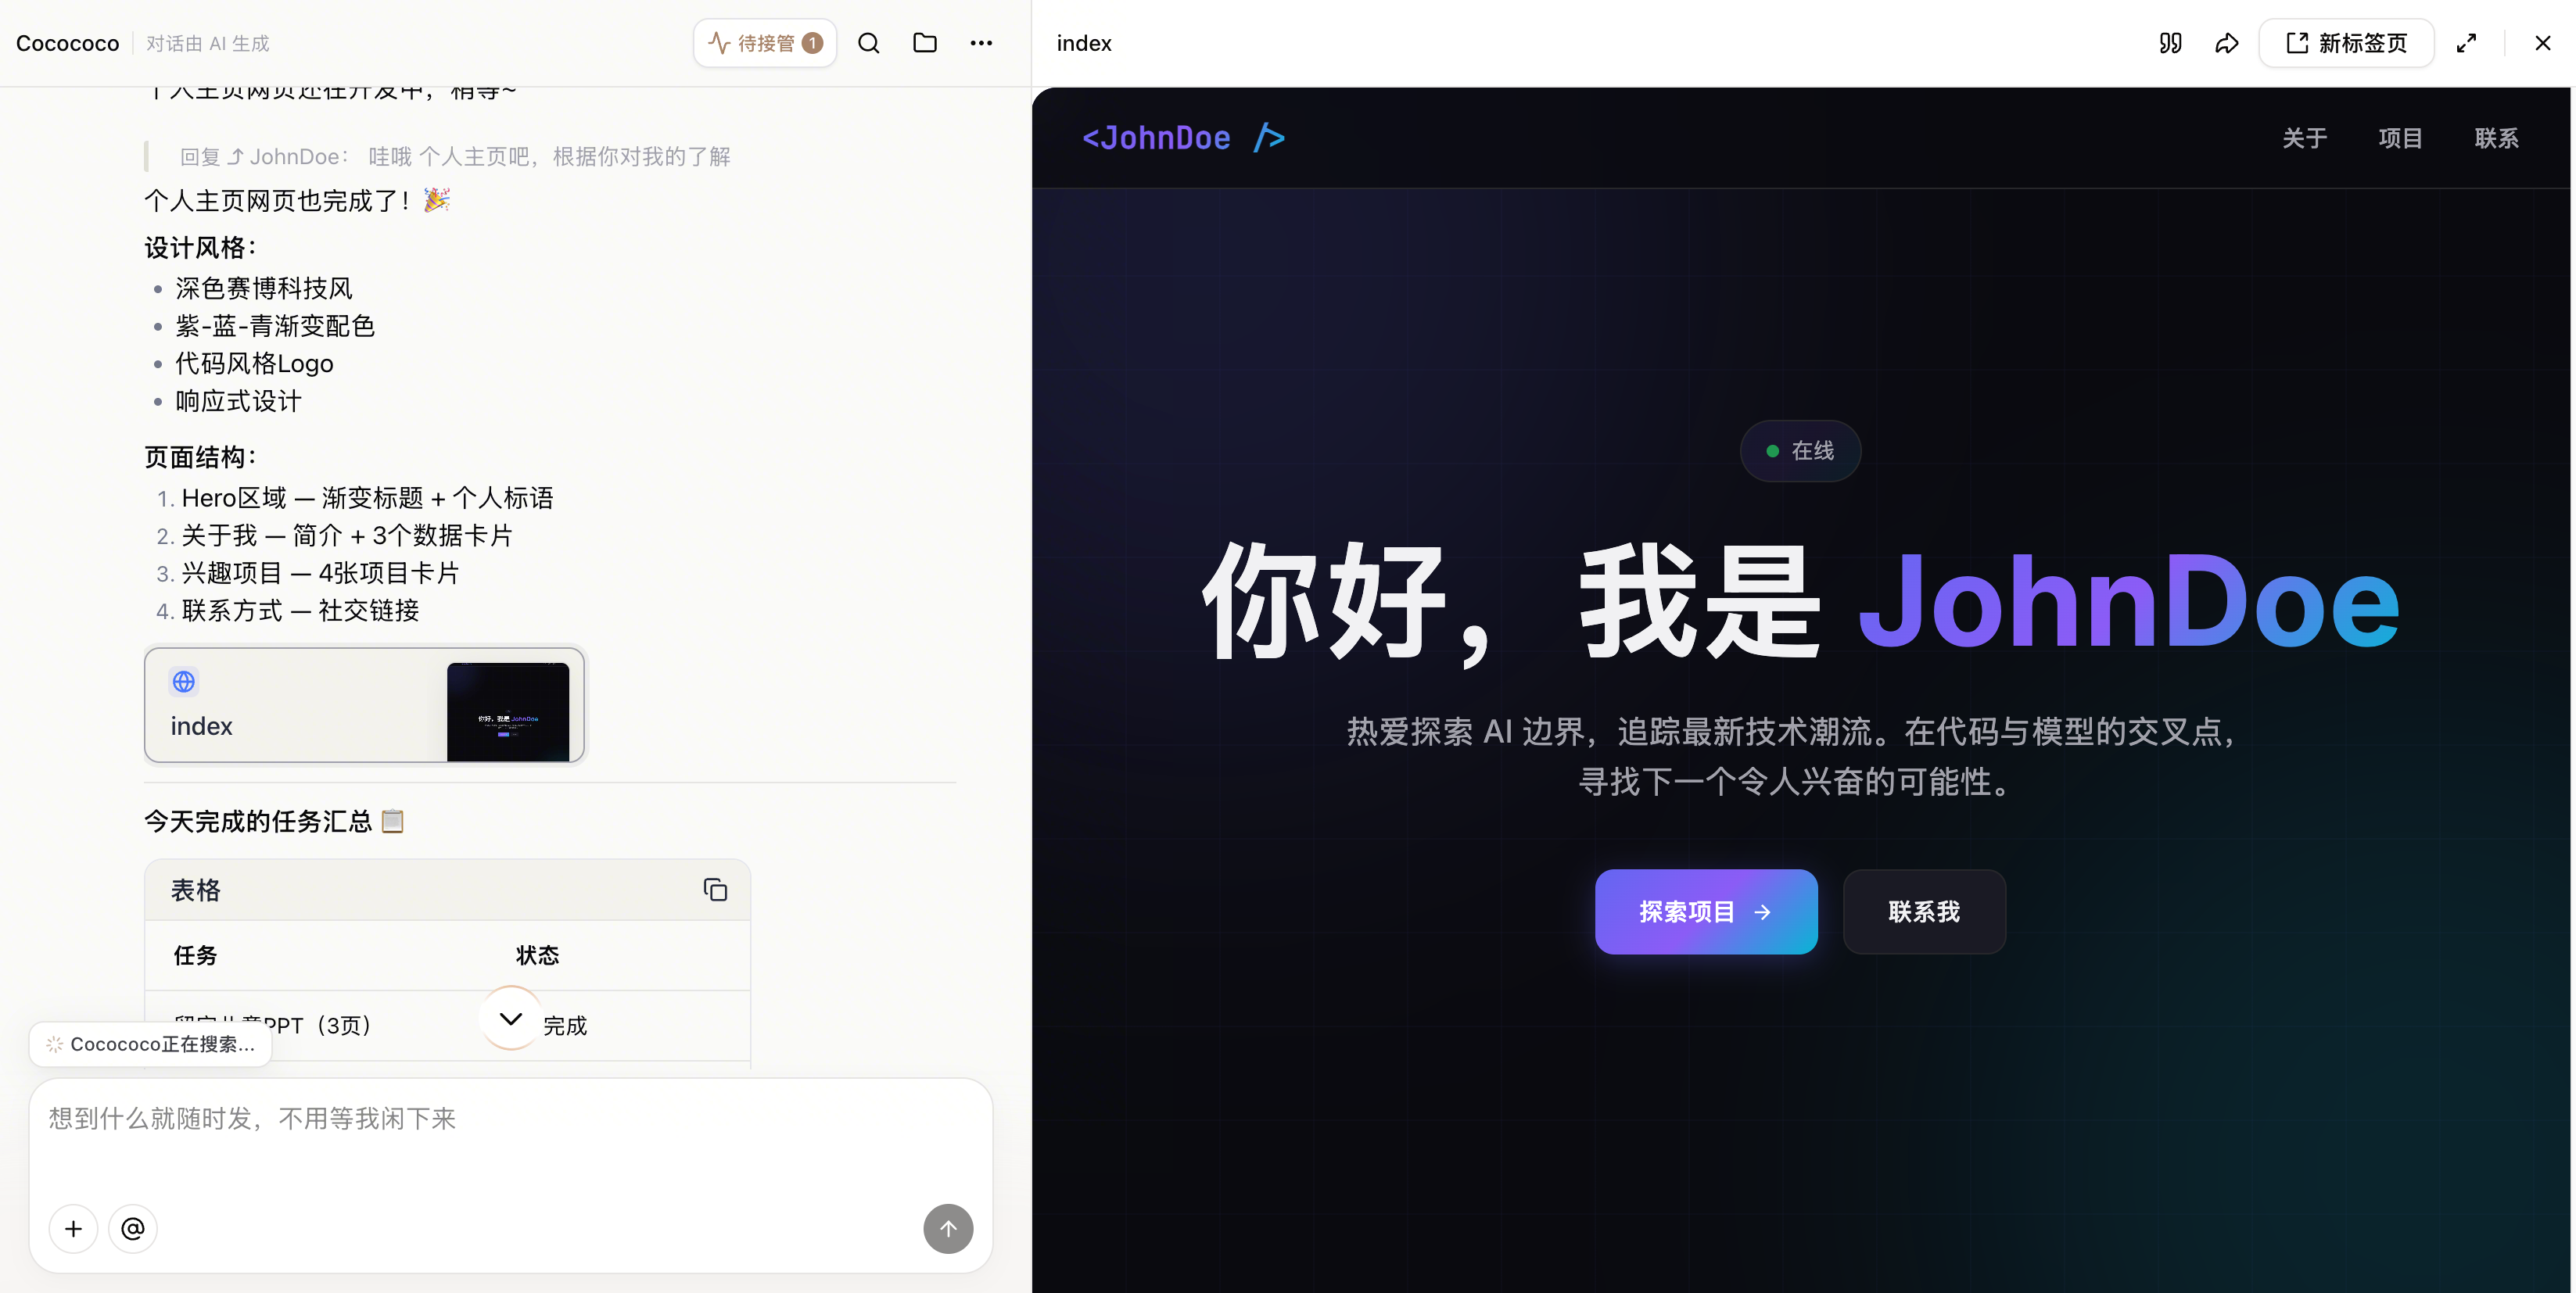Copy the table with the copy icon
The height and width of the screenshot is (1293, 2576).
click(x=715, y=890)
